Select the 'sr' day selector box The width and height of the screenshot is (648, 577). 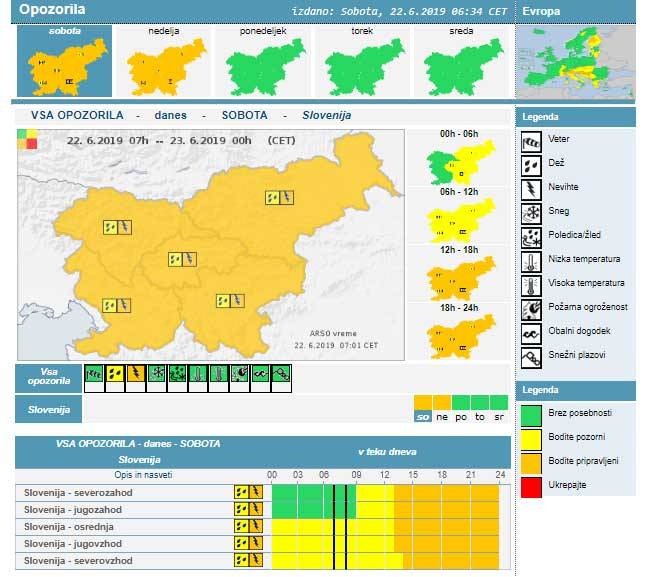pyautogui.click(x=498, y=416)
